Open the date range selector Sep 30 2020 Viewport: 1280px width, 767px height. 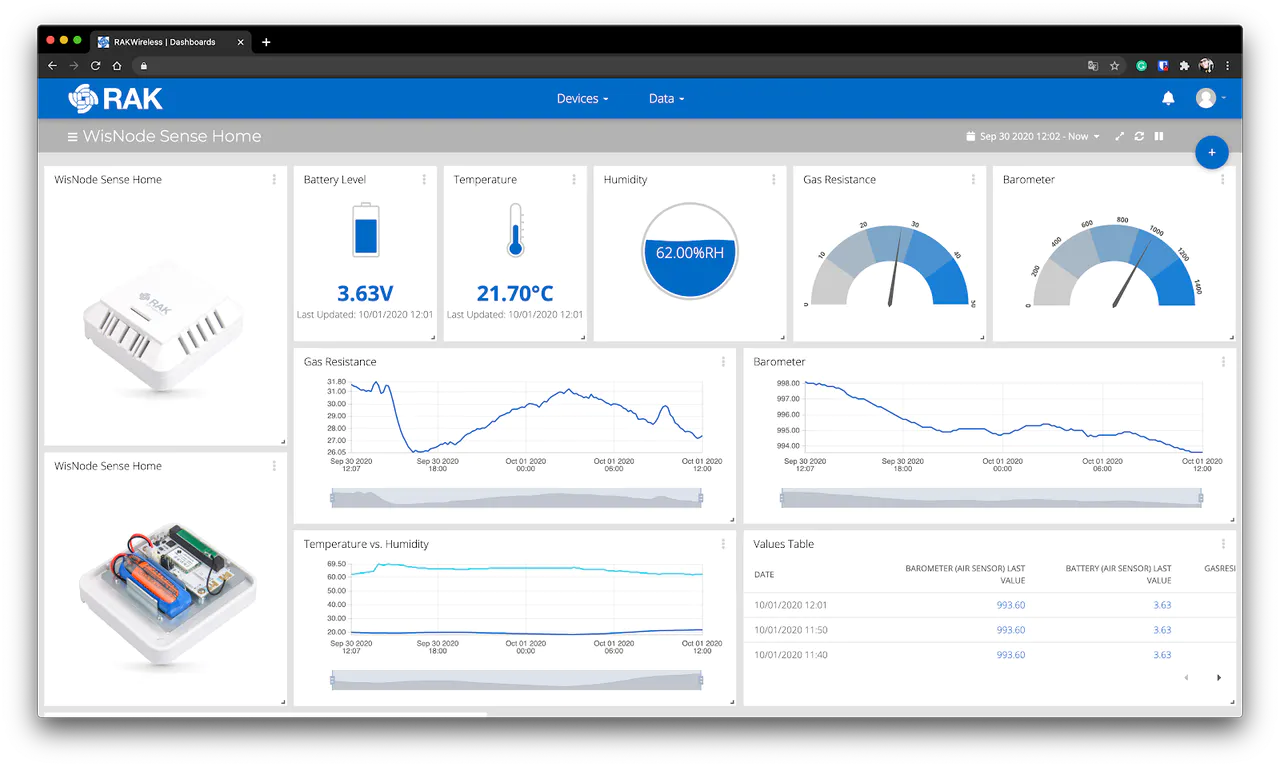pos(1033,136)
